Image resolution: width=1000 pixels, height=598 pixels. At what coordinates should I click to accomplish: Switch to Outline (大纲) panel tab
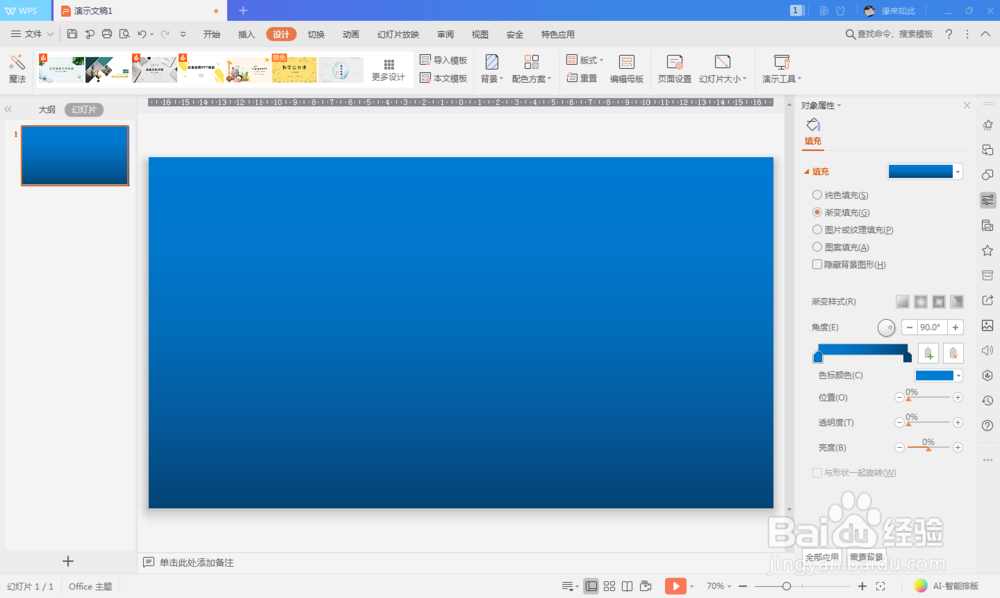click(47, 110)
